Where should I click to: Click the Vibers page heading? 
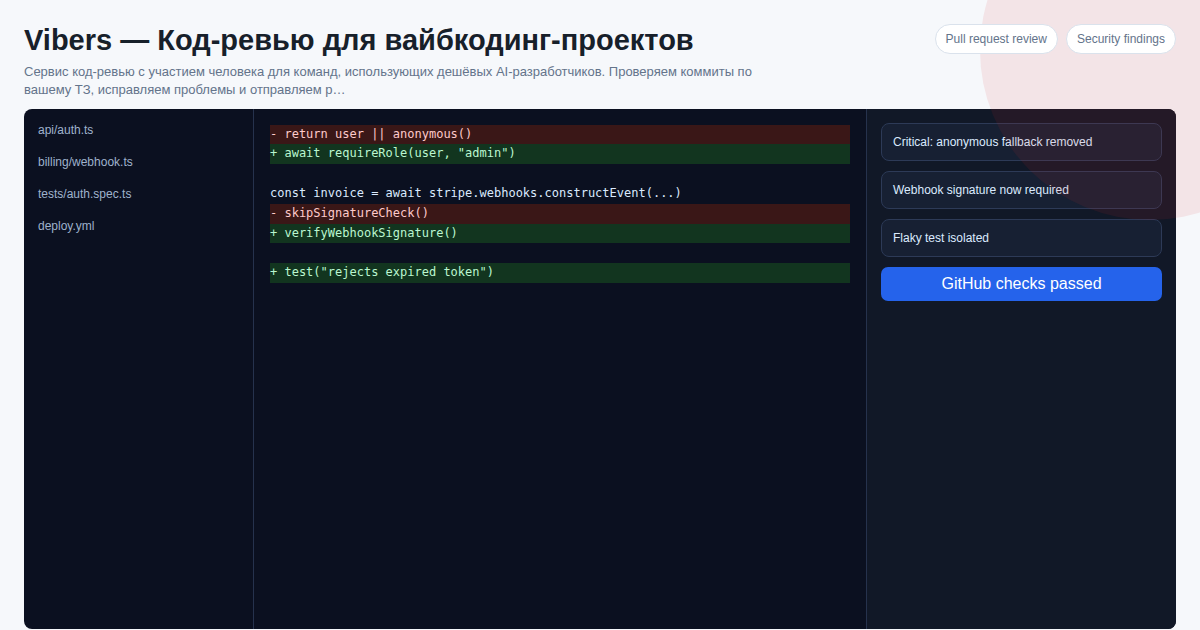click(x=359, y=40)
